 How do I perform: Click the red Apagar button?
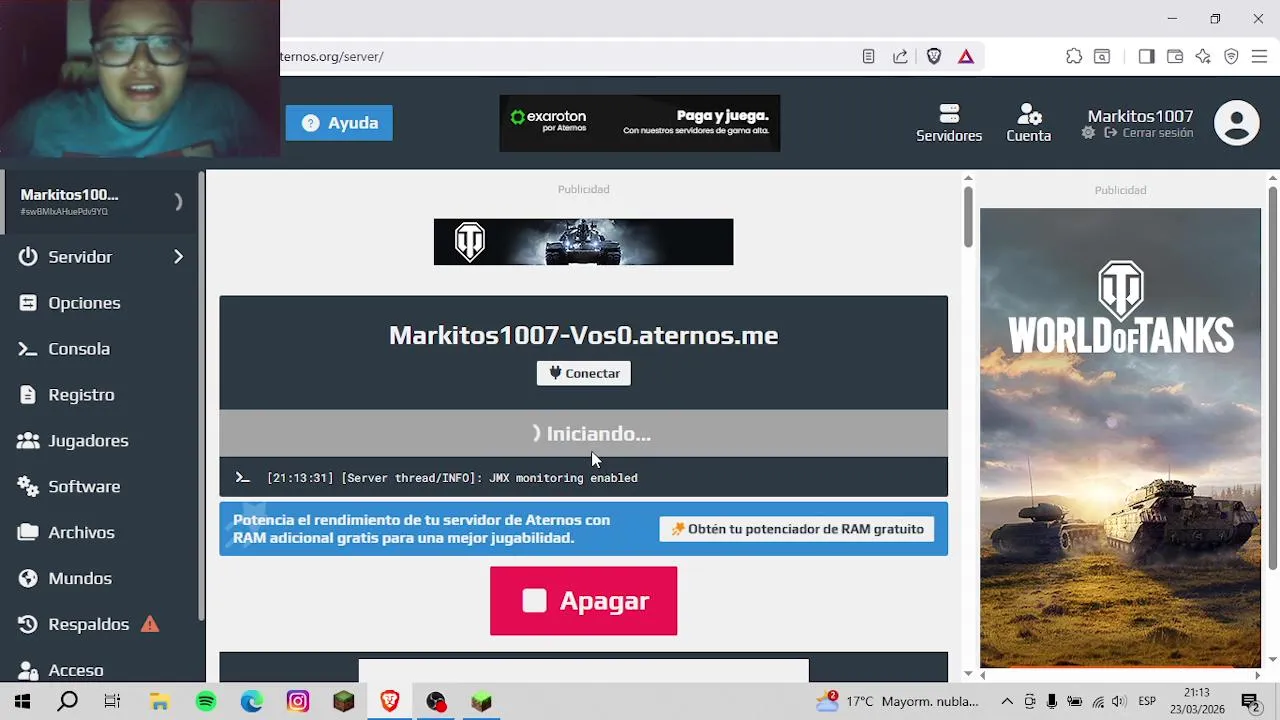click(x=584, y=601)
